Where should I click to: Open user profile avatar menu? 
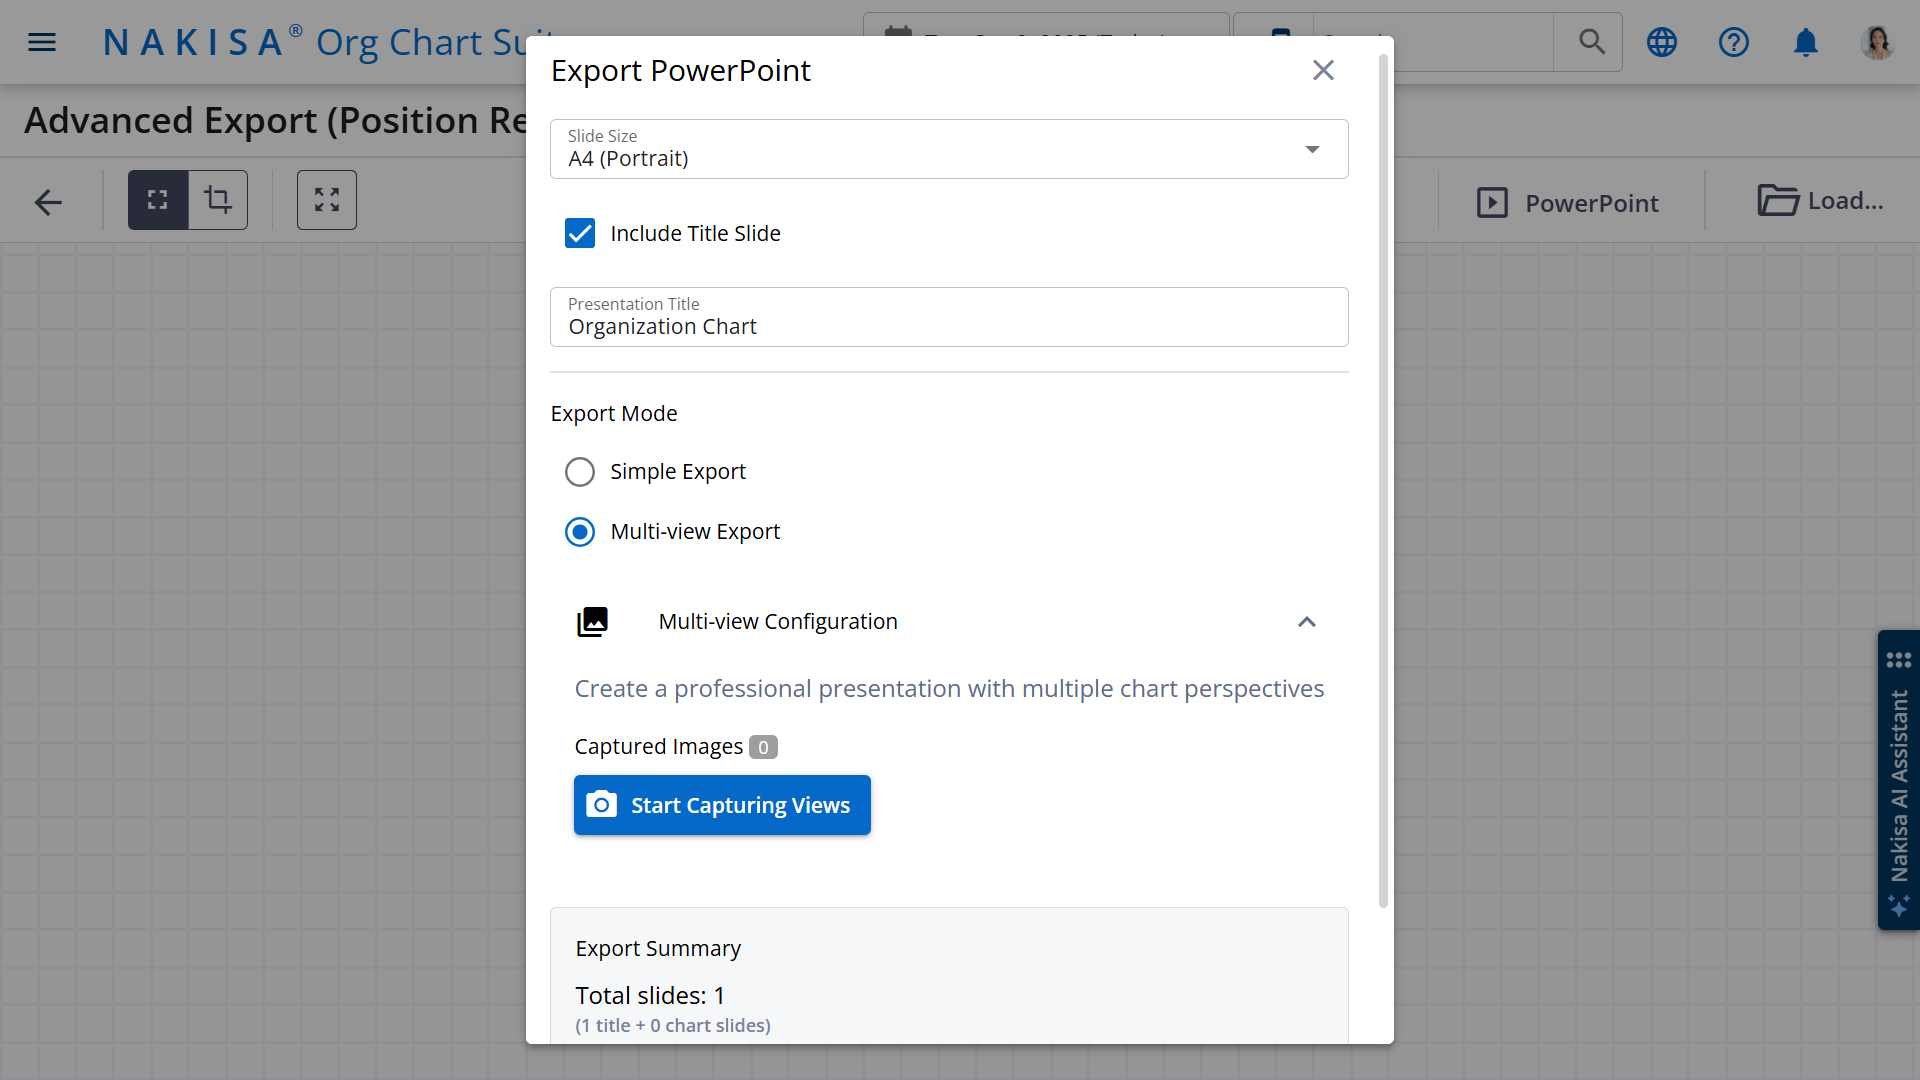1877,42
